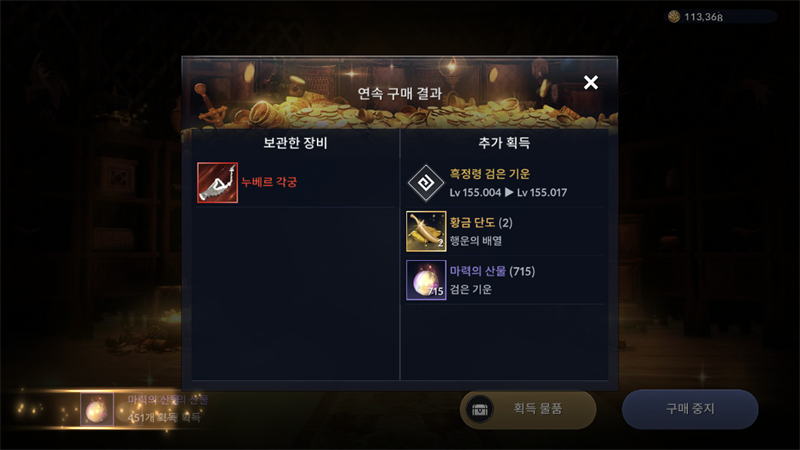This screenshot has height=450, width=800.
Task: Click the 흑정령 검은 기운 entry title
Action: 490,174
